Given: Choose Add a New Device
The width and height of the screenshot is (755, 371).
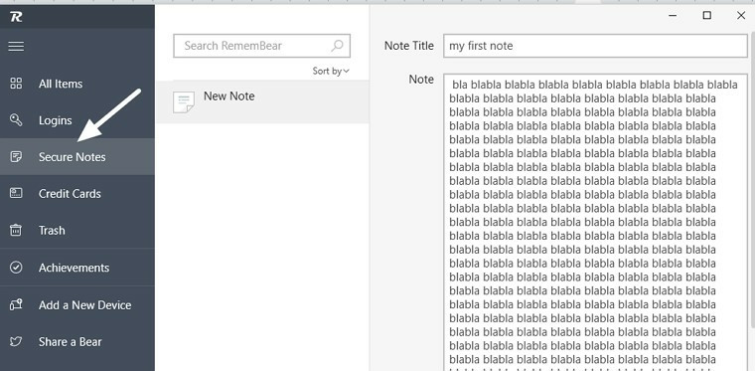Looking at the screenshot, I should pos(77,305).
